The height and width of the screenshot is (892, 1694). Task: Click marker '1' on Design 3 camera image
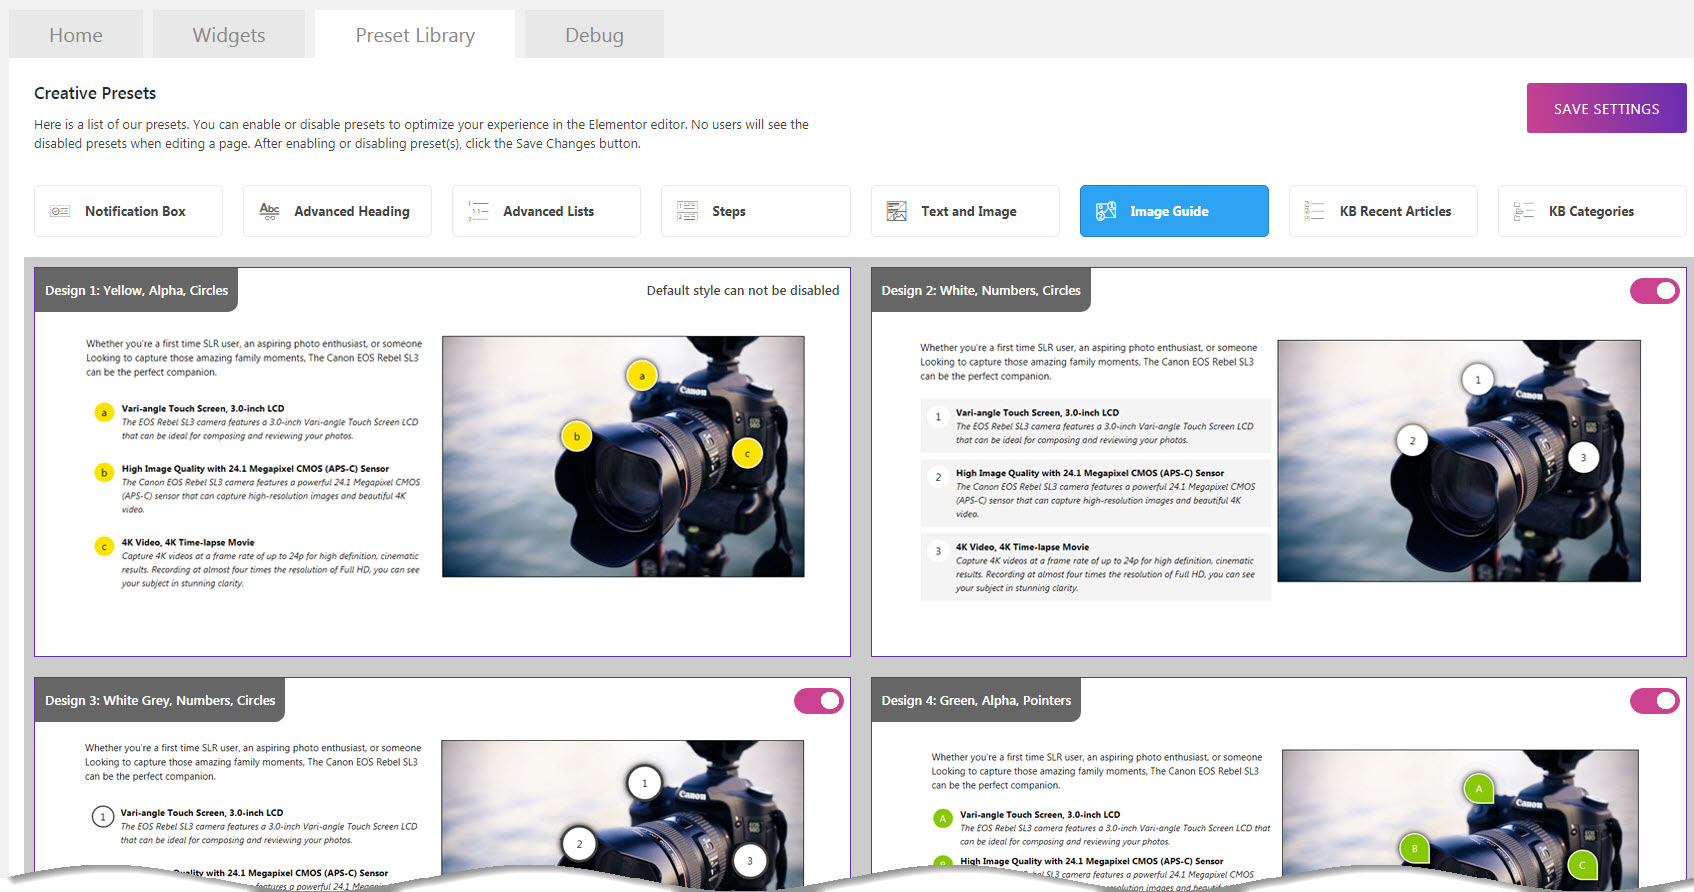click(x=644, y=783)
